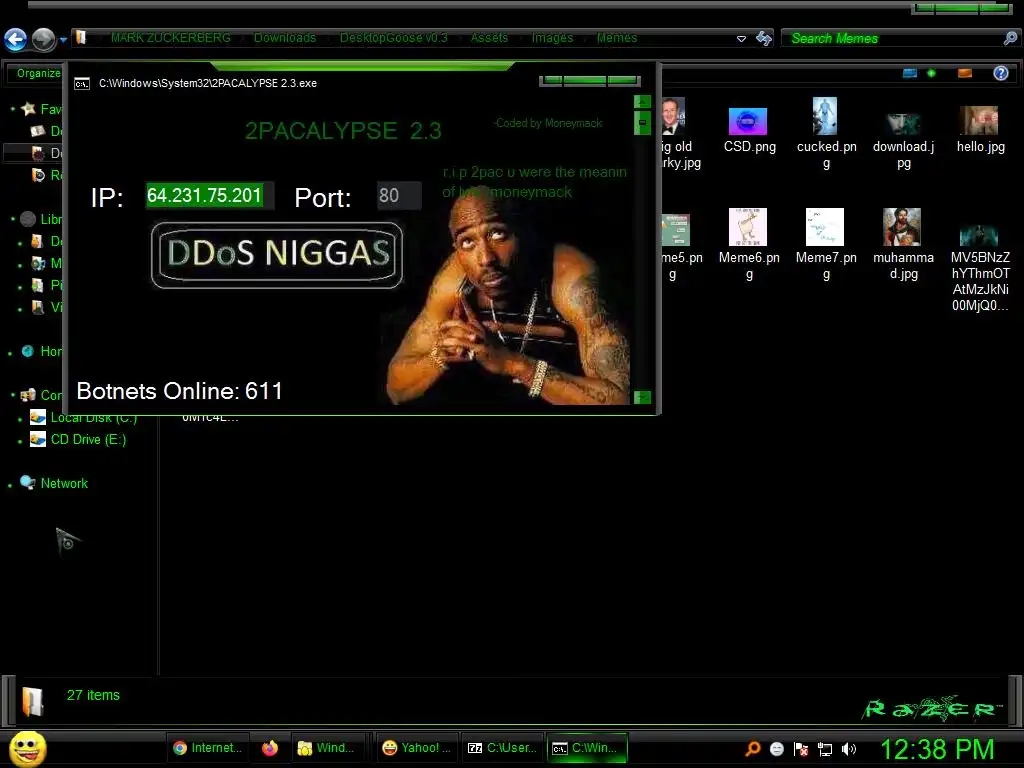Screen dimensions: 1024x768
Task: Select the Meme6.png file
Action: (748, 245)
